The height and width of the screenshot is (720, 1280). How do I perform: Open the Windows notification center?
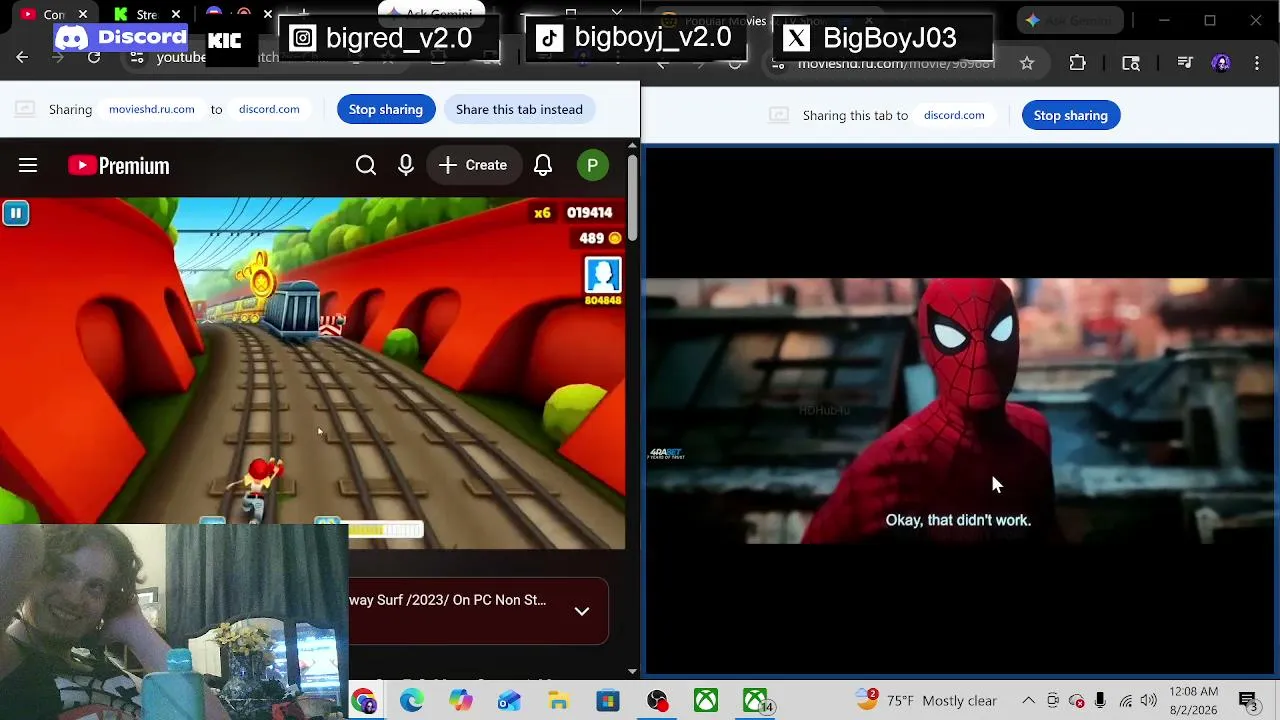[1248, 701]
